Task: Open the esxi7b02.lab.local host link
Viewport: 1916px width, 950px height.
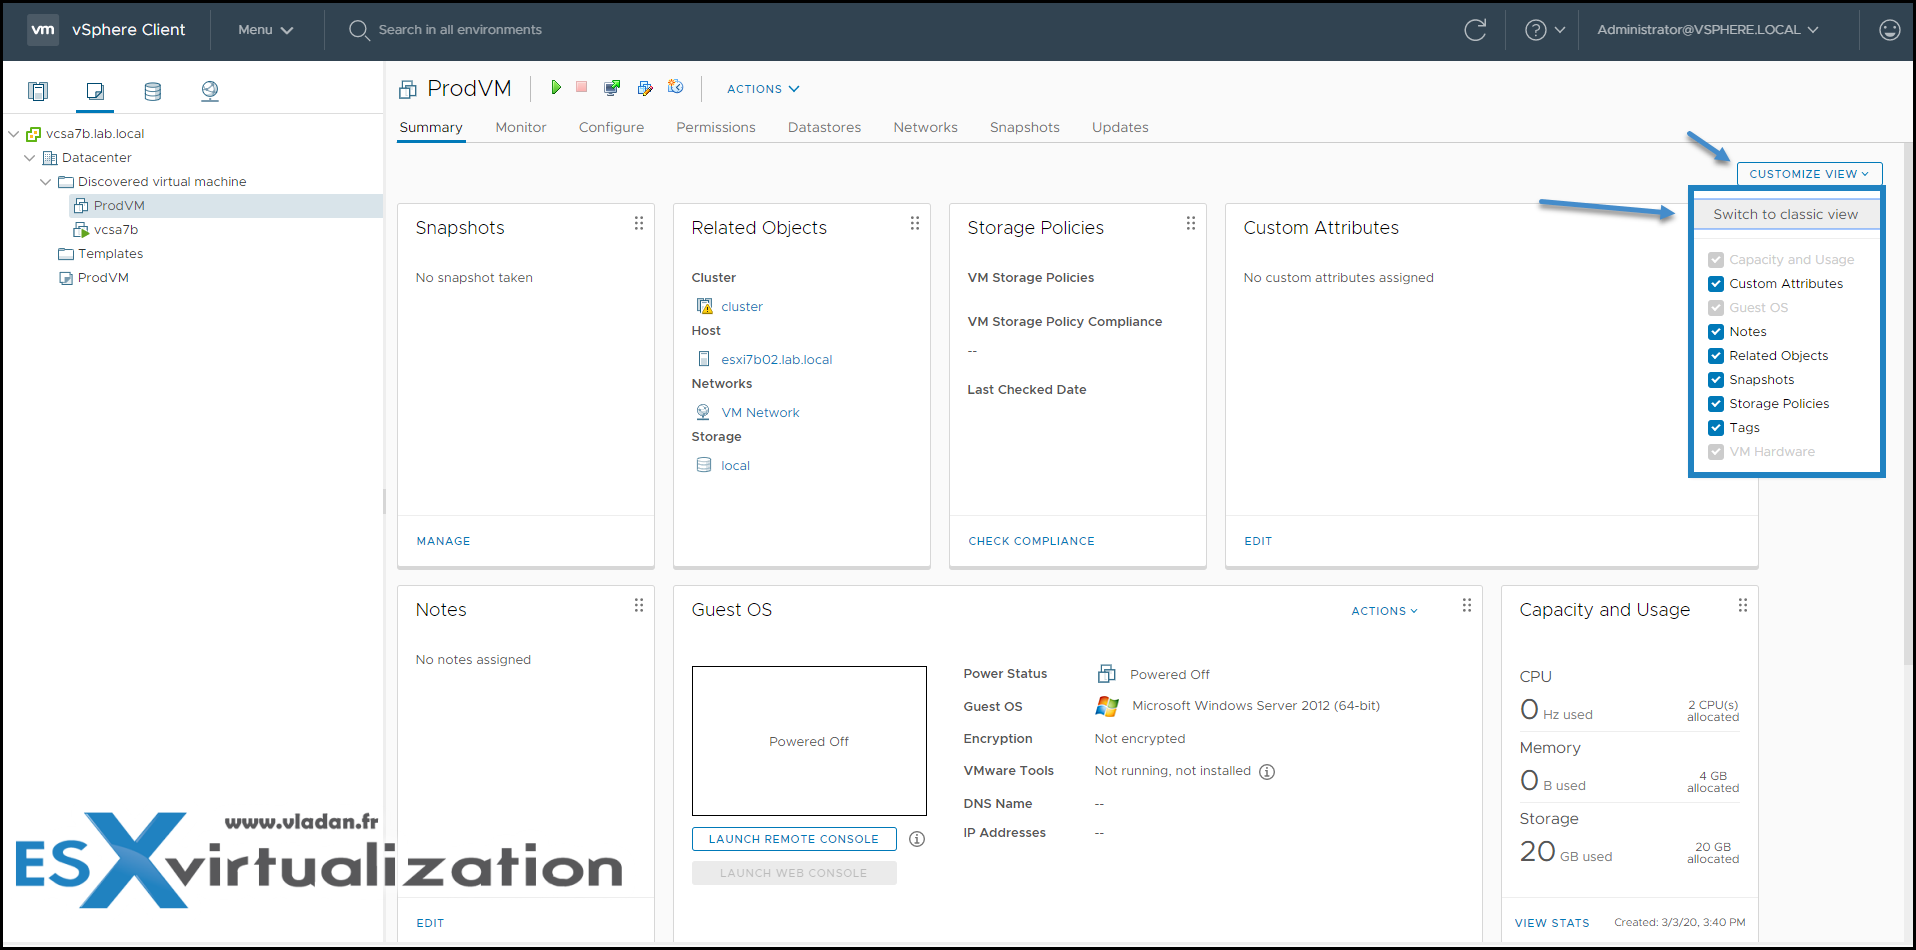Action: click(x=777, y=360)
